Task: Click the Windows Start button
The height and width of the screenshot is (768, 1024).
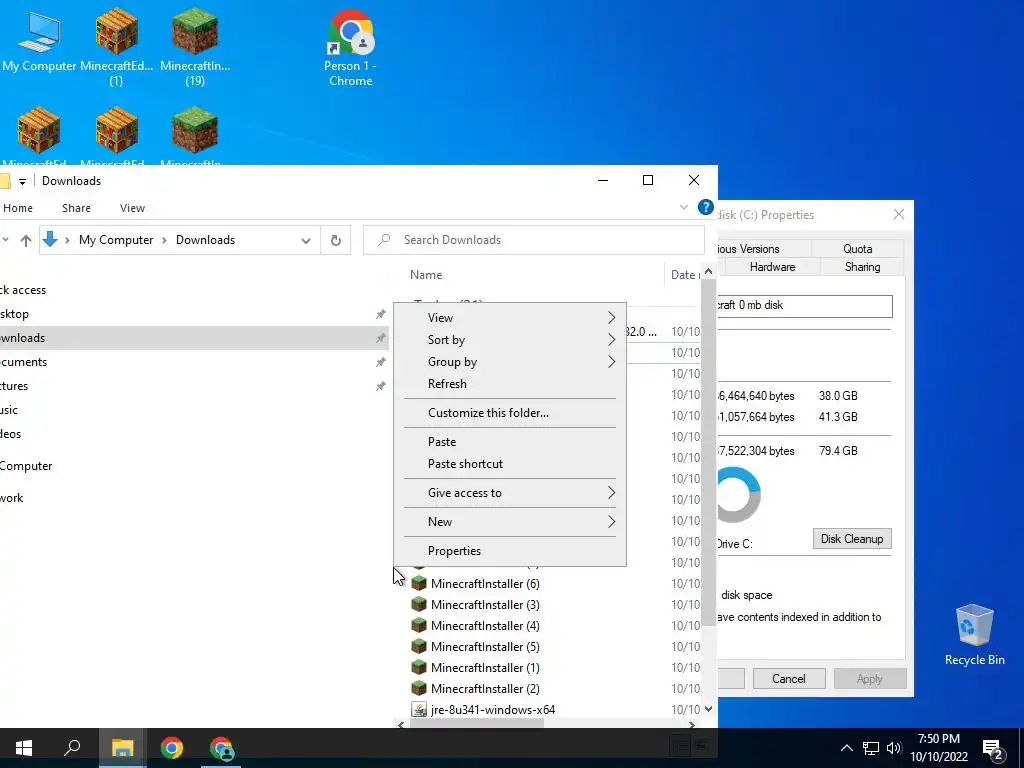Action: pyautogui.click(x=24, y=748)
